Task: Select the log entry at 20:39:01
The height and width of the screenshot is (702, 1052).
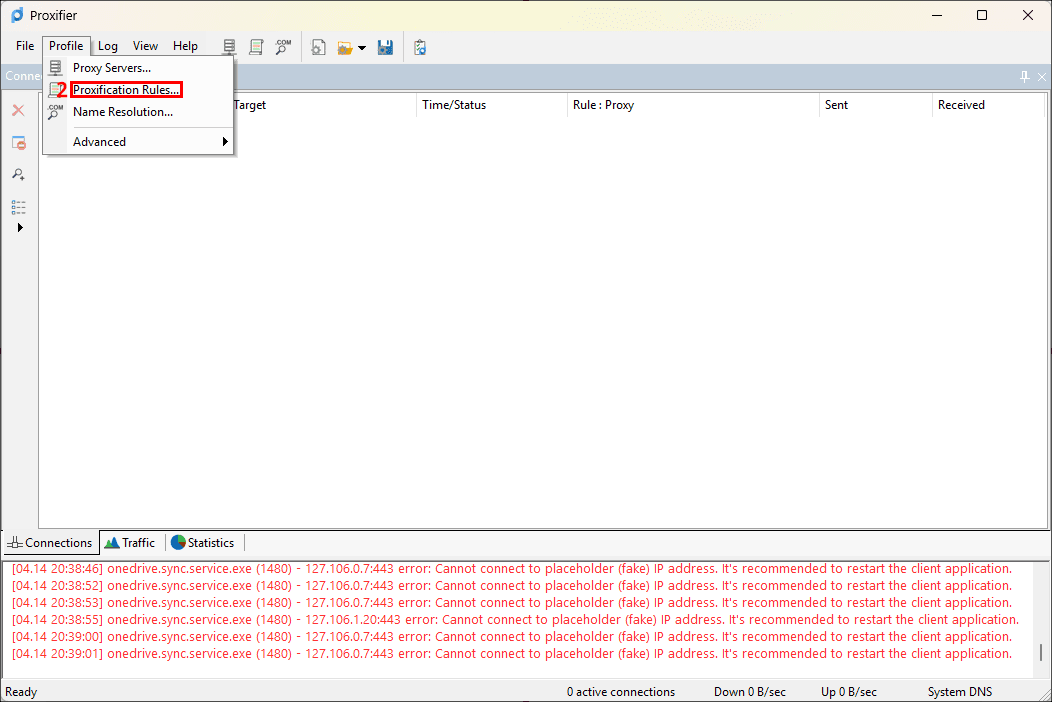Action: [512, 654]
